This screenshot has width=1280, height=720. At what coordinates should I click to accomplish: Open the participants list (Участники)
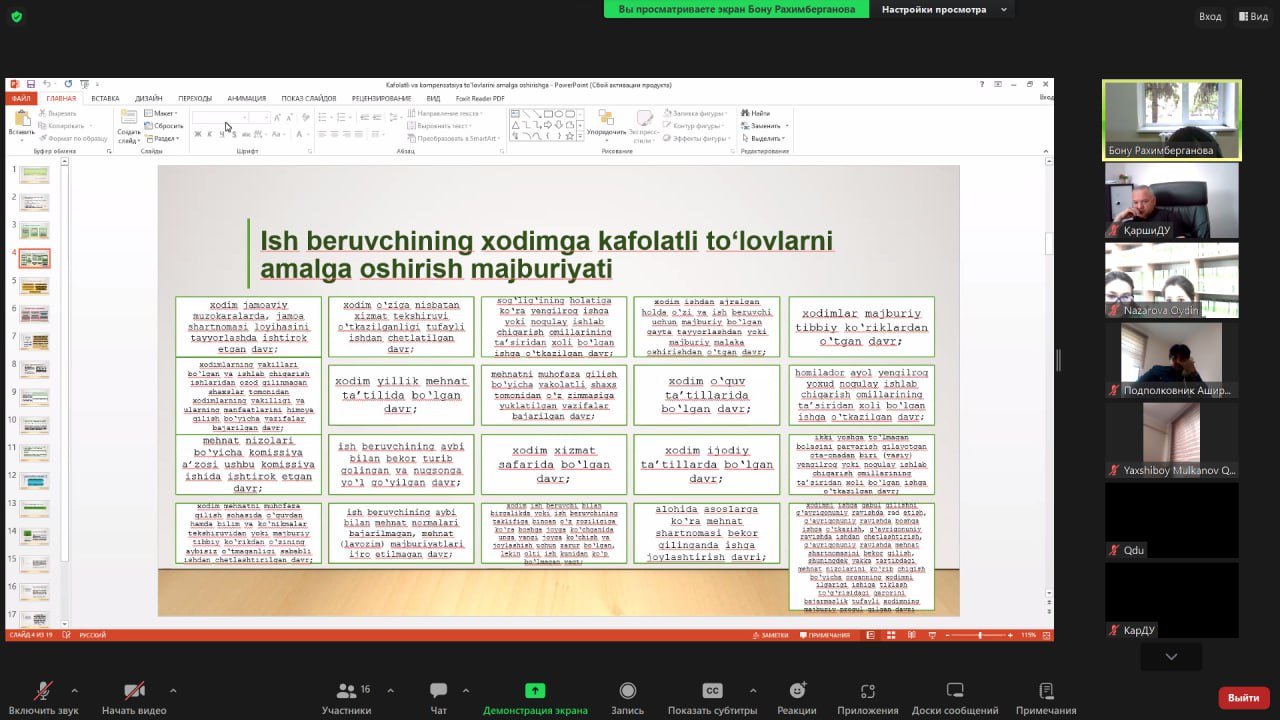347,691
